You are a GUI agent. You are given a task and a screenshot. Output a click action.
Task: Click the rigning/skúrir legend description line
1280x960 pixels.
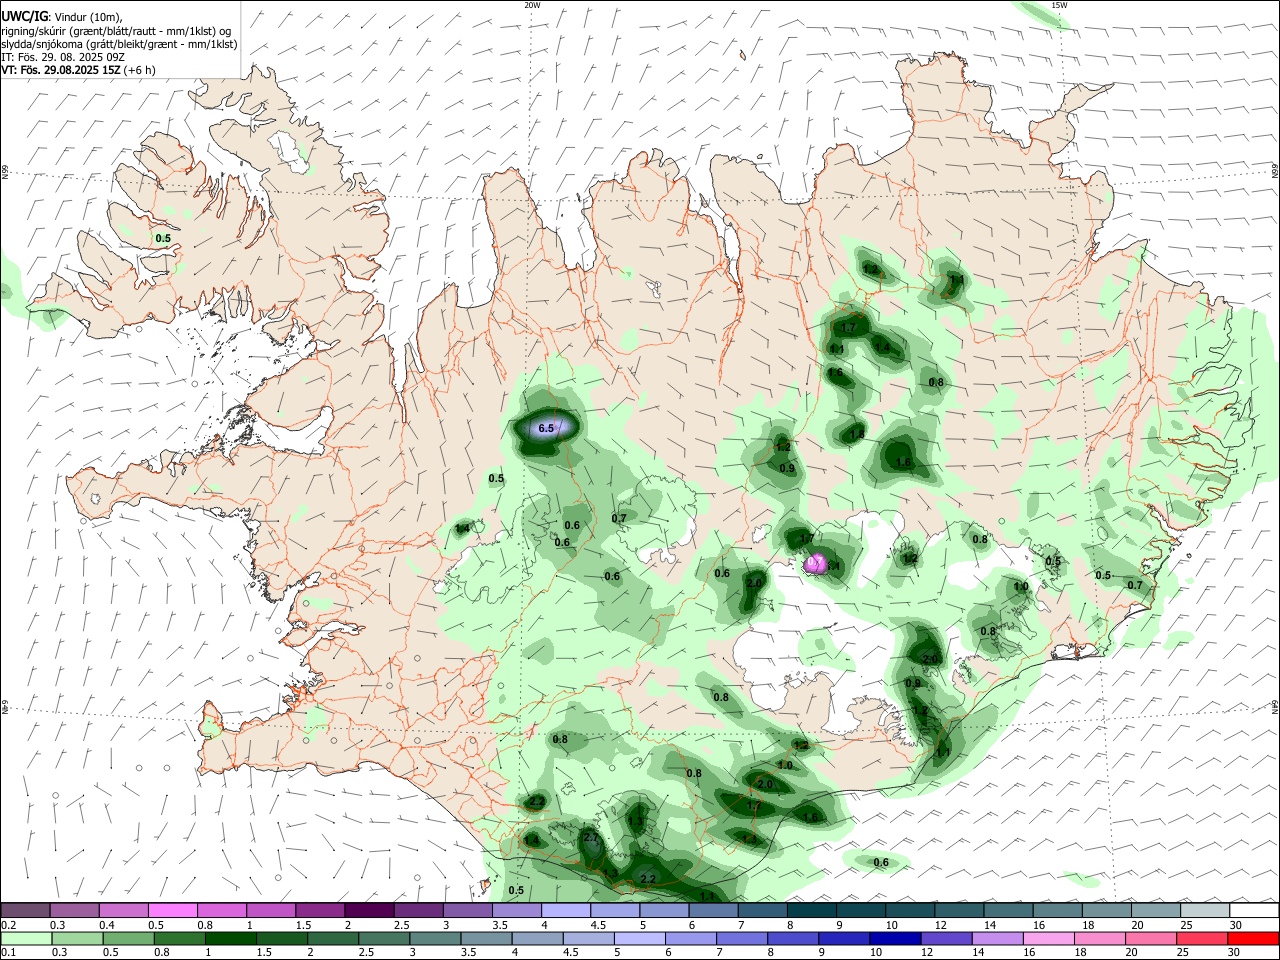[116, 30]
